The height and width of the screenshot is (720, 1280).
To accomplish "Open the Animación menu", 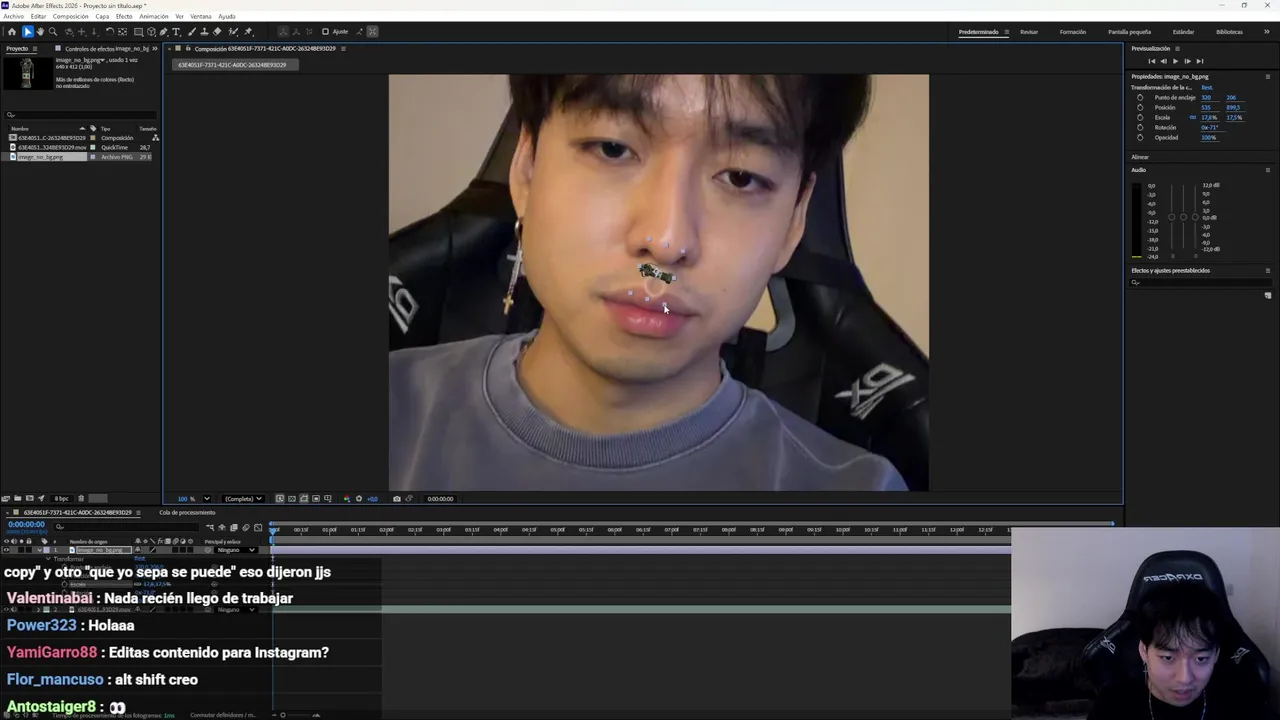I will [x=154, y=16].
